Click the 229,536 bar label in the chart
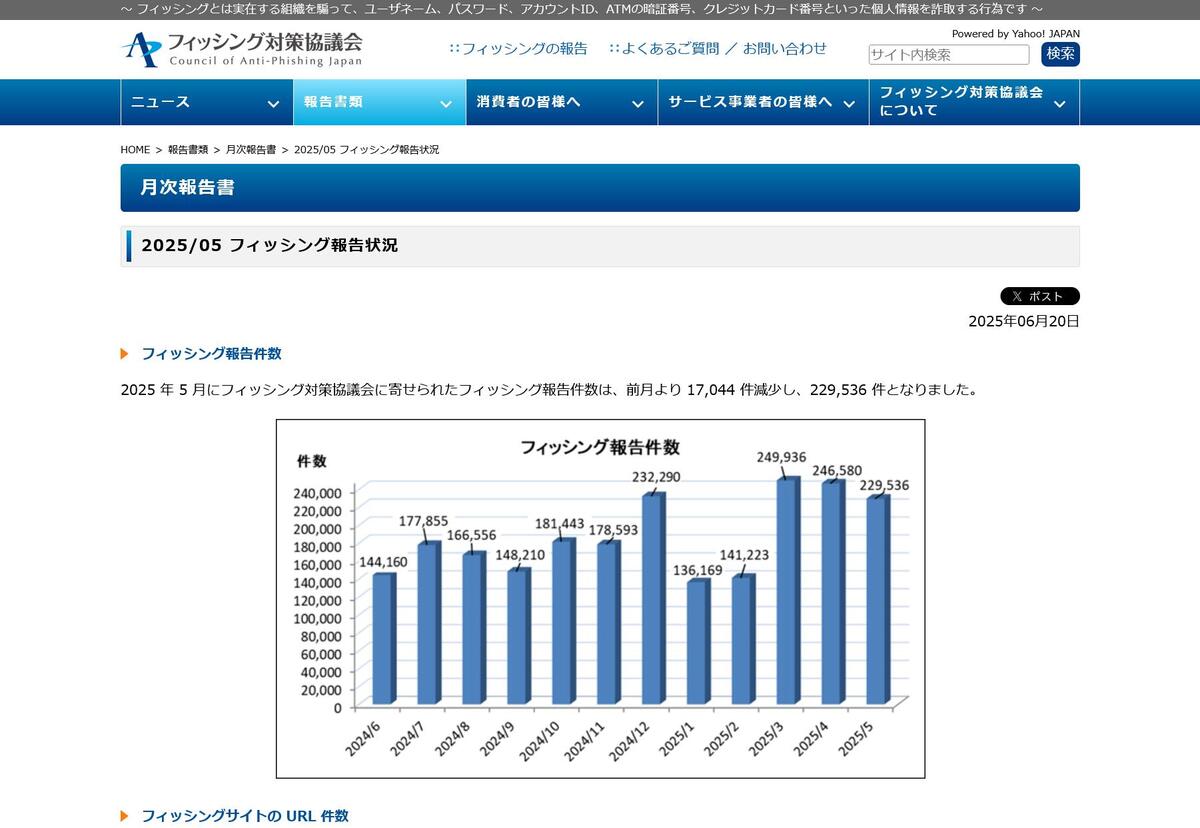This screenshot has width=1200, height=828. (884, 486)
